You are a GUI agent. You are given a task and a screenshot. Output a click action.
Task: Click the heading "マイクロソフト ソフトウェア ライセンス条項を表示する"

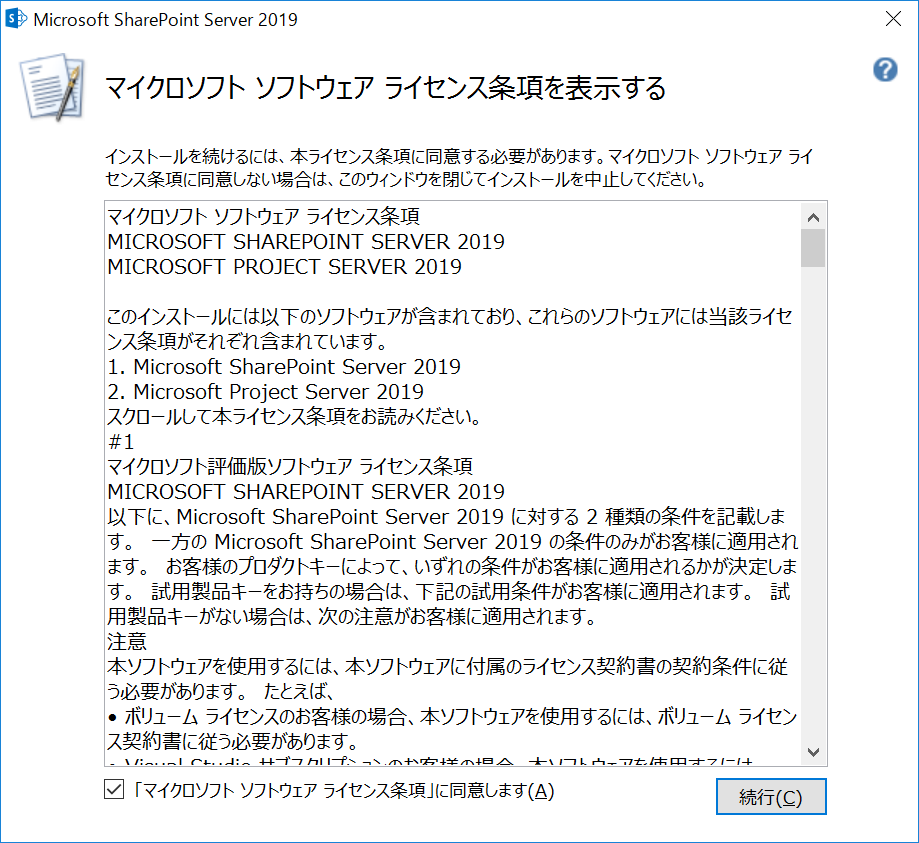click(386, 89)
